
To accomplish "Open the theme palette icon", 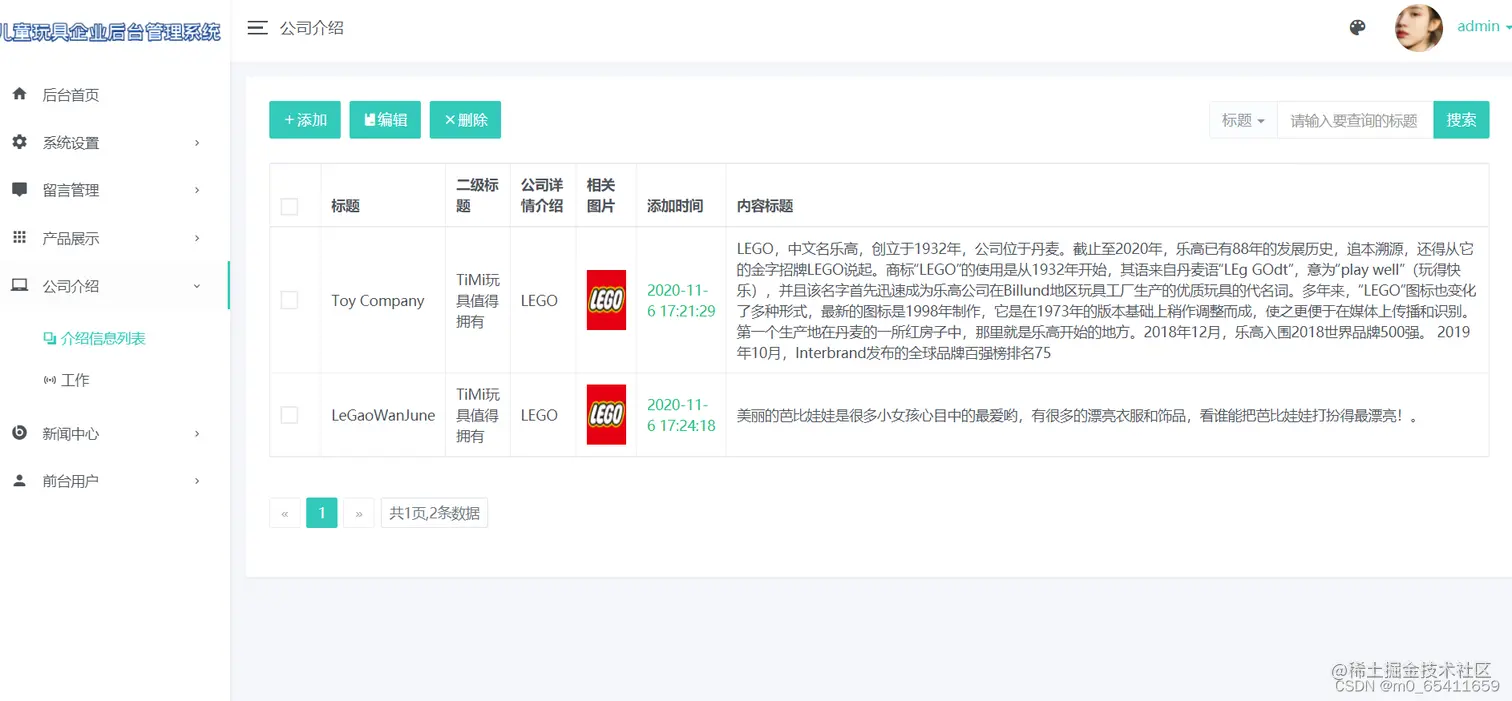I will click(x=1357, y=28).
